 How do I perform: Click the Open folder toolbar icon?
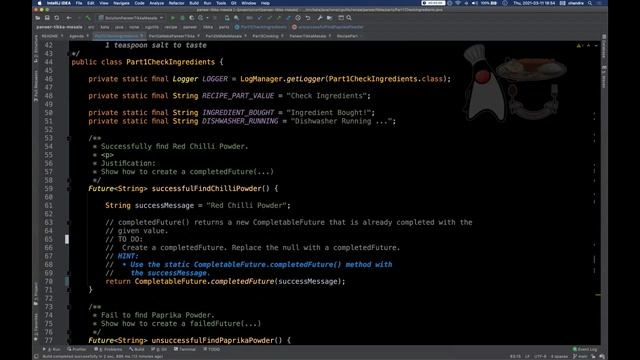point(38,18)
